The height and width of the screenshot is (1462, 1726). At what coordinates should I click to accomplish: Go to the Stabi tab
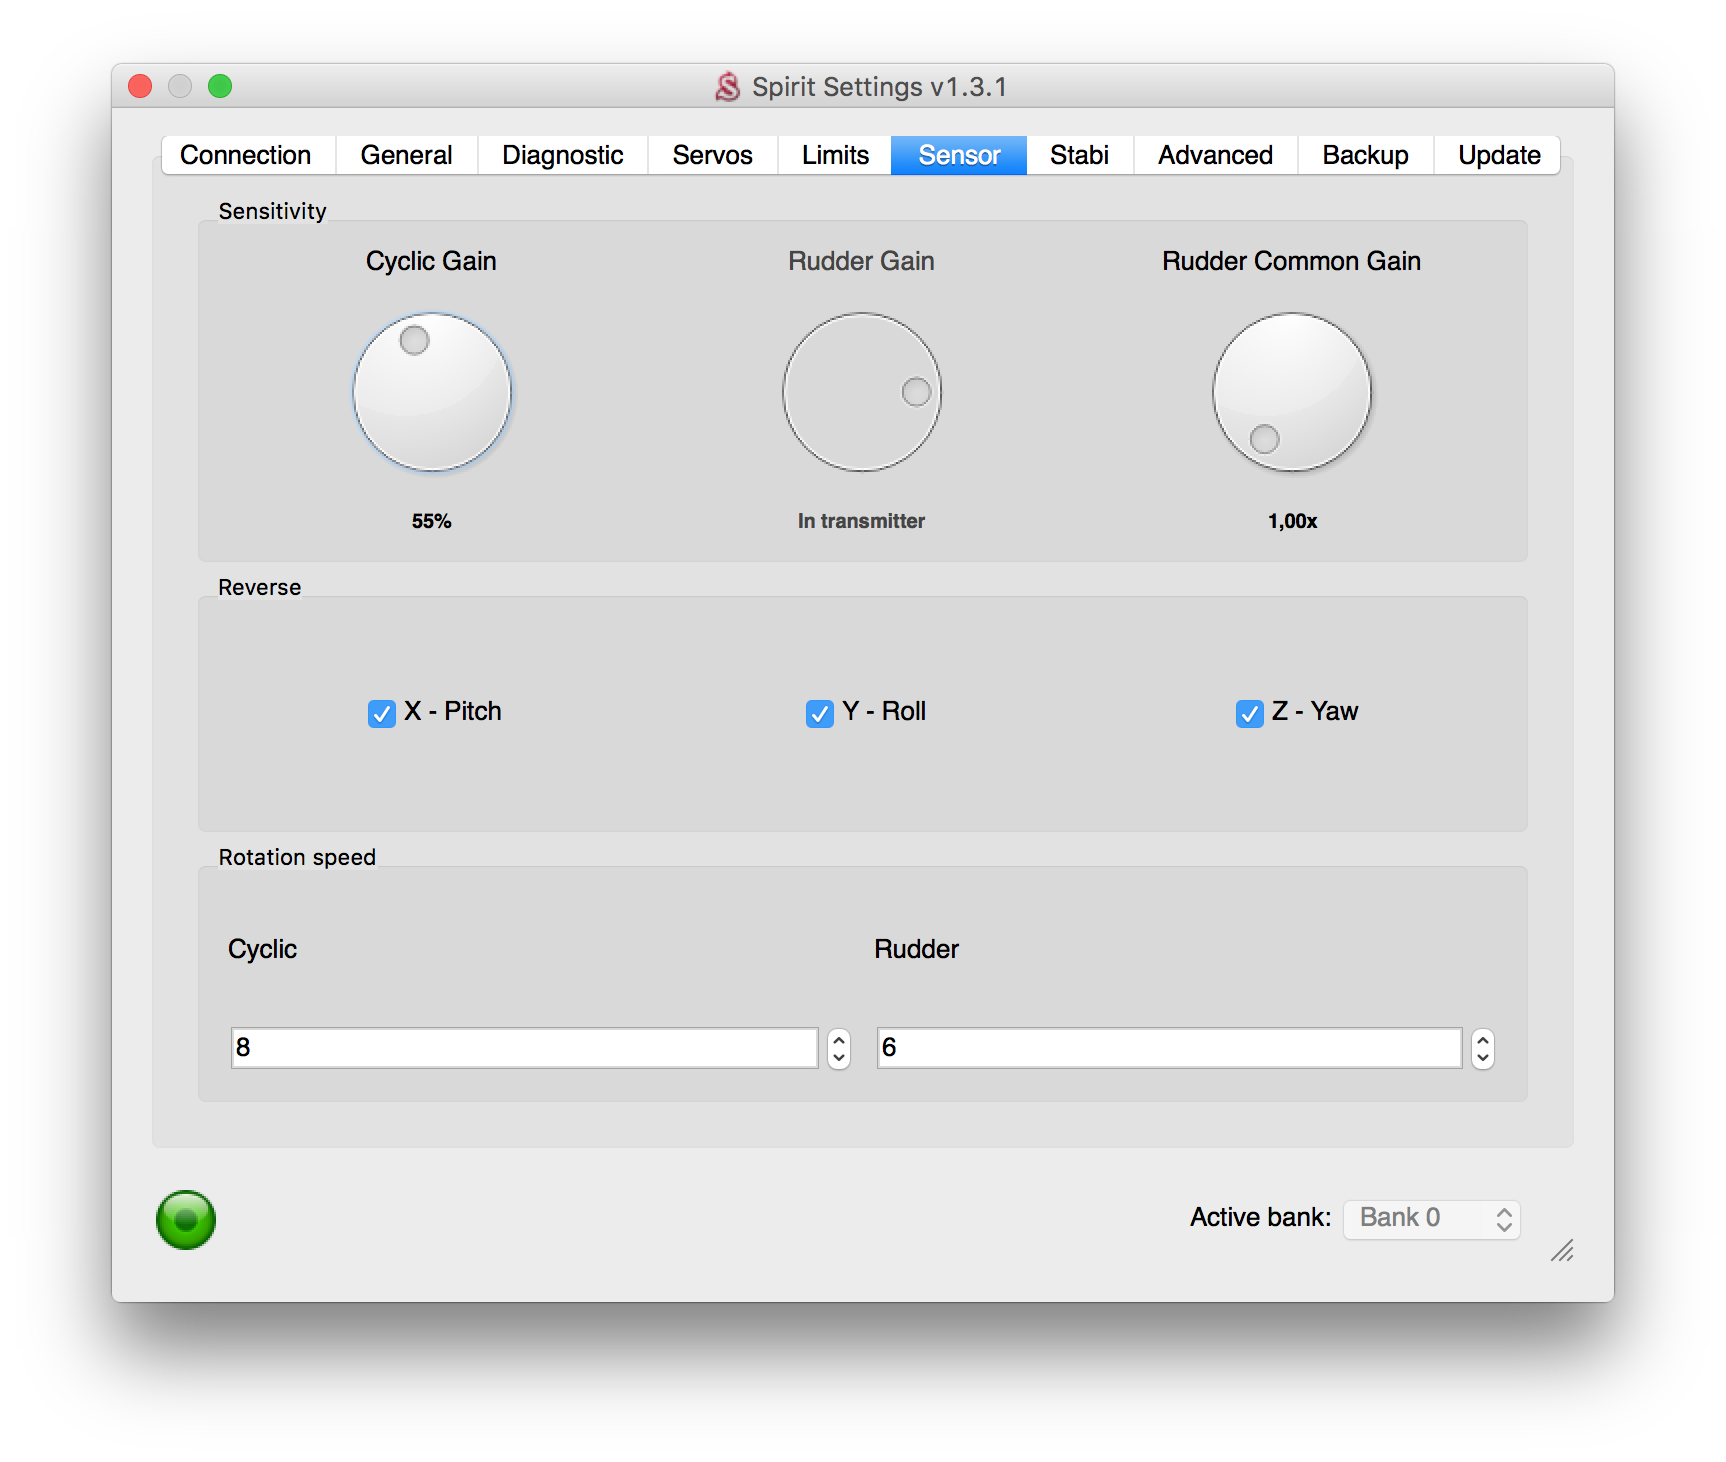(1079, 155)
